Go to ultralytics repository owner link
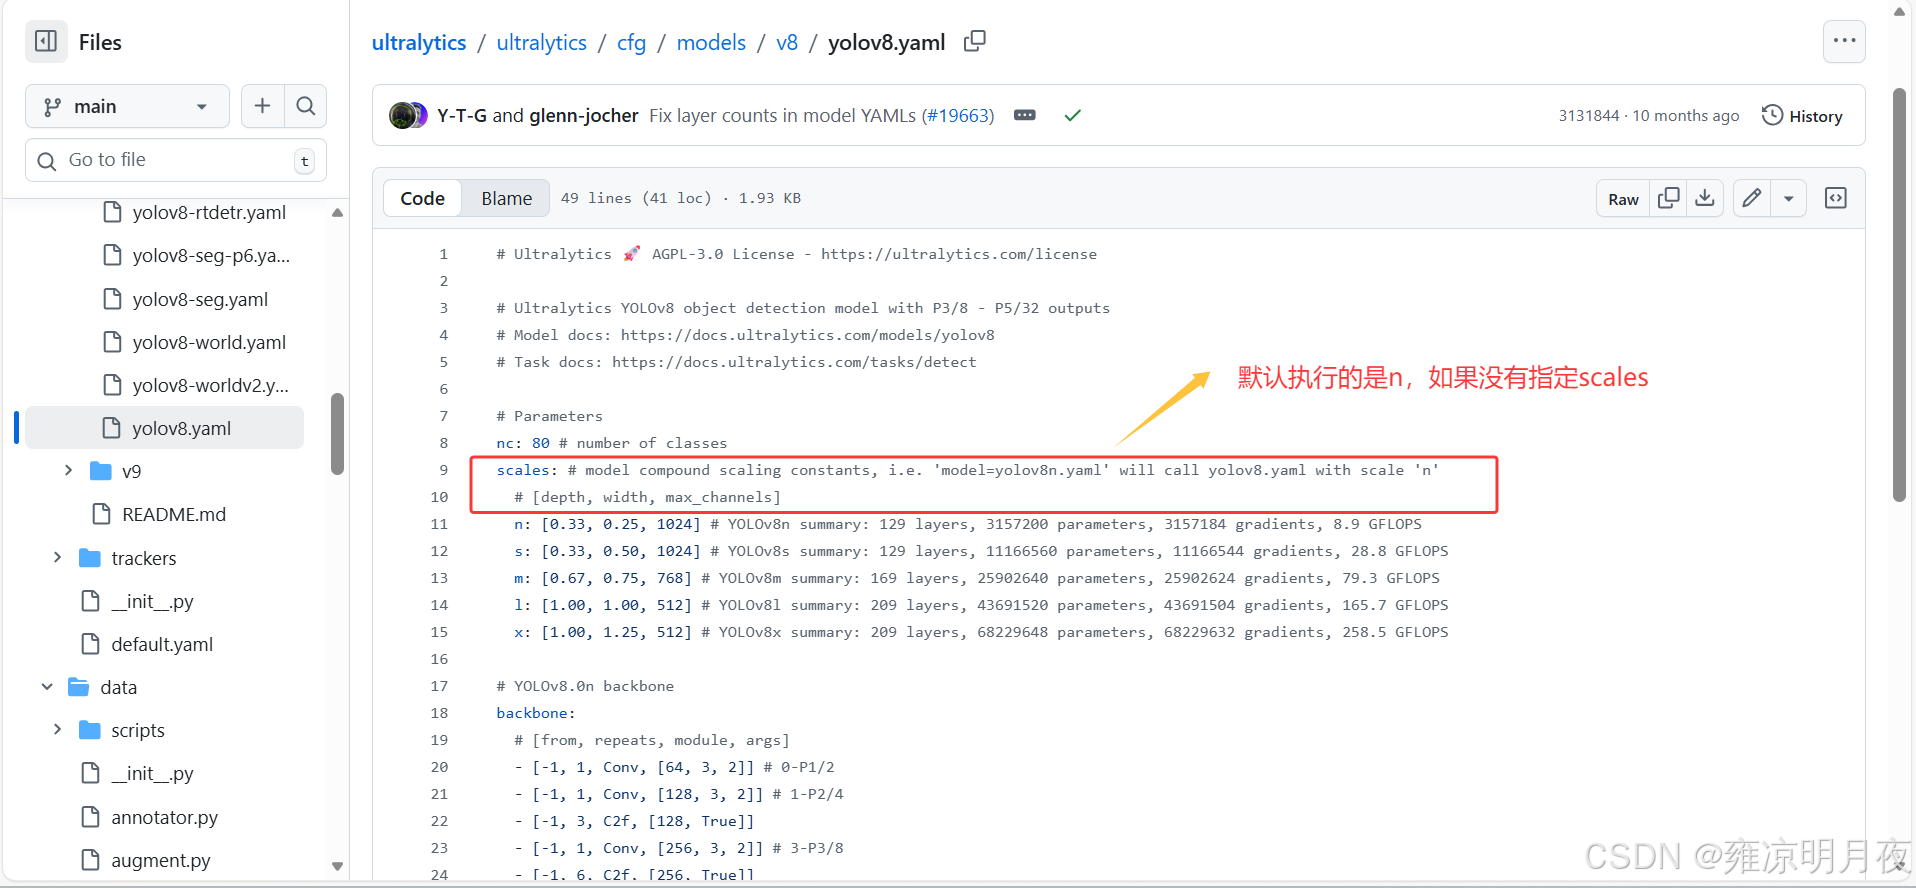The height and width of the screenshot is (888, 1916). tap(419, 42)
